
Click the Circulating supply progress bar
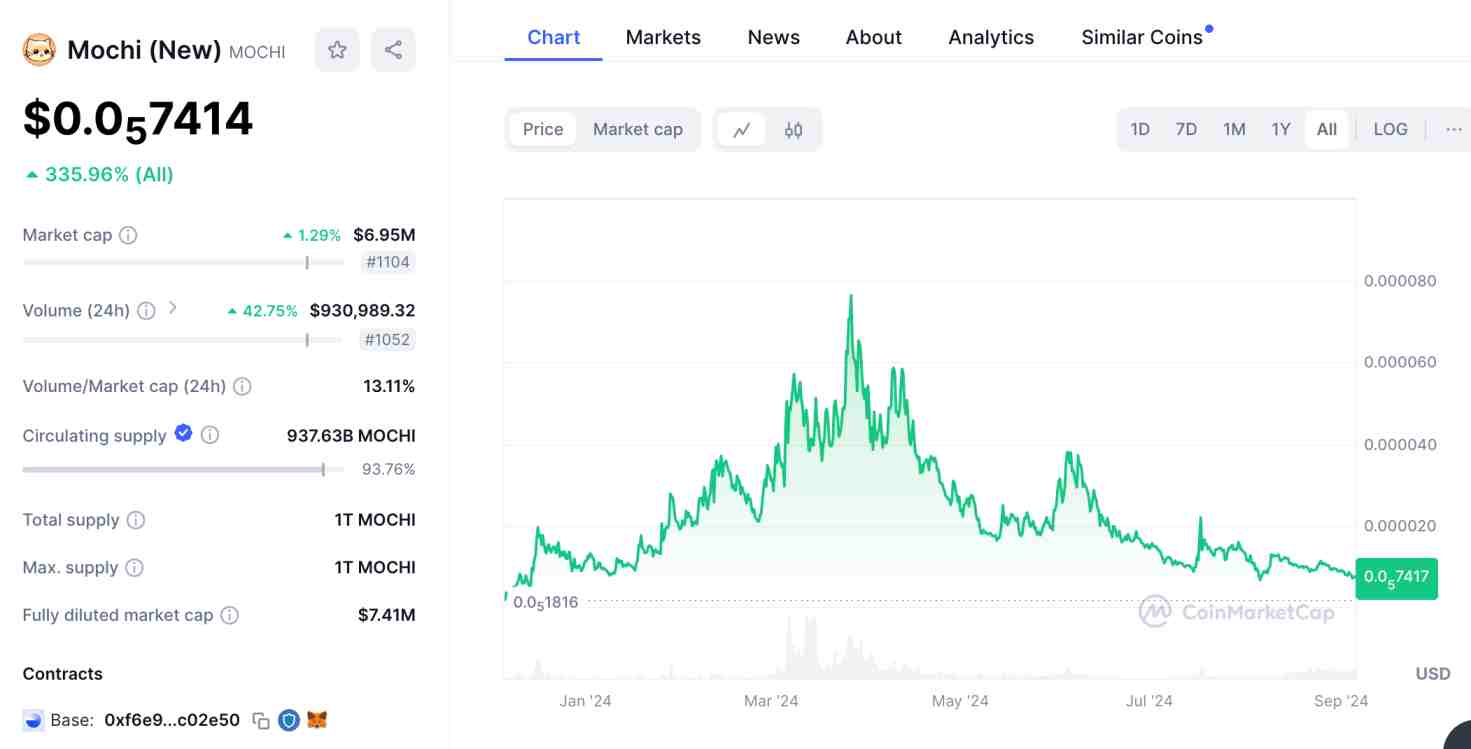point(183,469)
